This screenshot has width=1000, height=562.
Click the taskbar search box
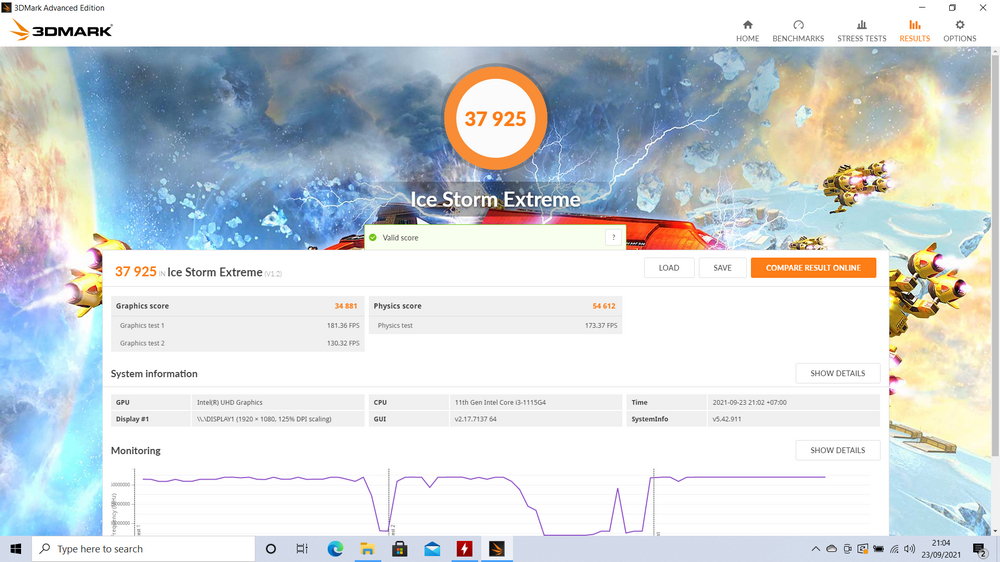(143, 549)
